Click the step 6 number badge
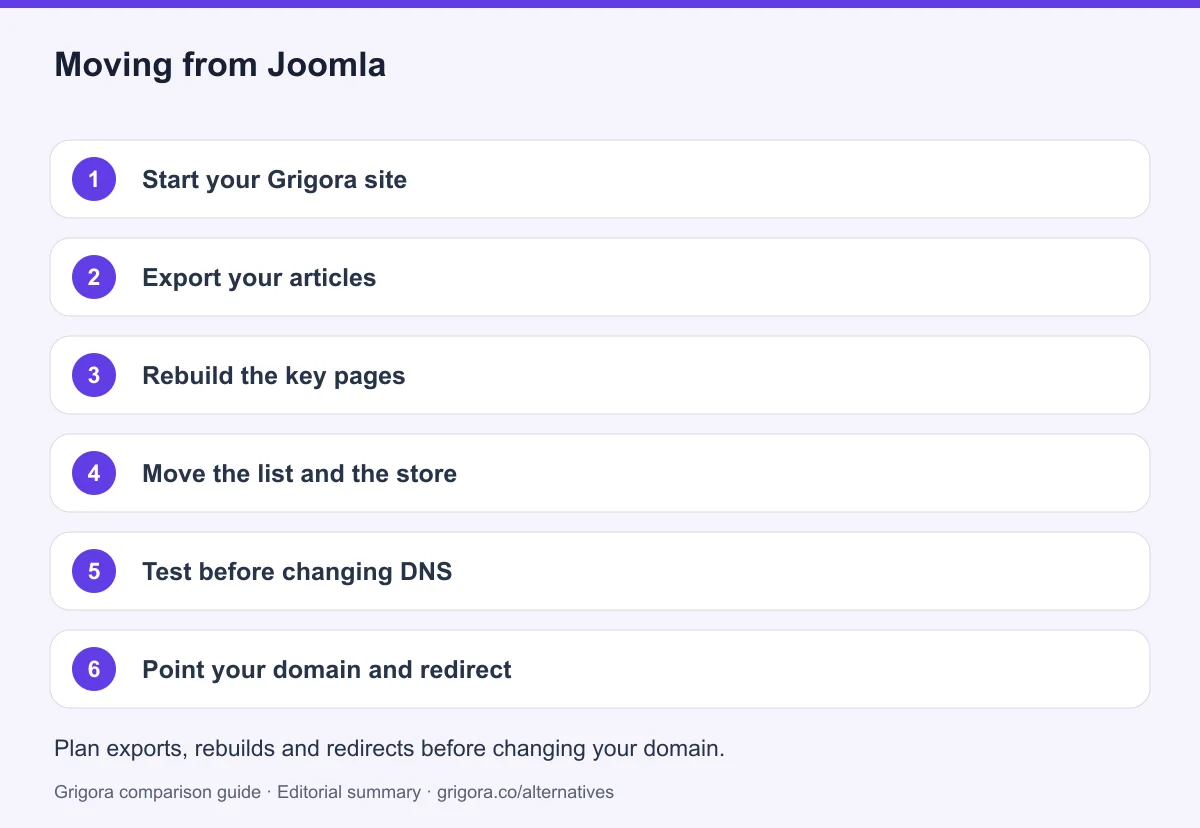Image resolution: width=1200 pixels, height=828 pixels. (94, 669)
